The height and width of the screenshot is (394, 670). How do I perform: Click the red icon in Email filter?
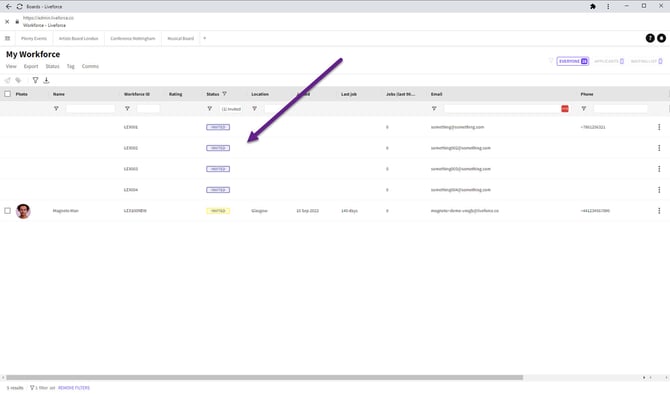pos(565,109)
